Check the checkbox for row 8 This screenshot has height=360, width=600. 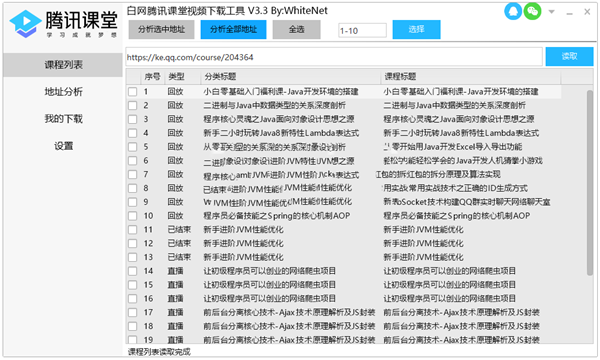[x=132, y=188]
